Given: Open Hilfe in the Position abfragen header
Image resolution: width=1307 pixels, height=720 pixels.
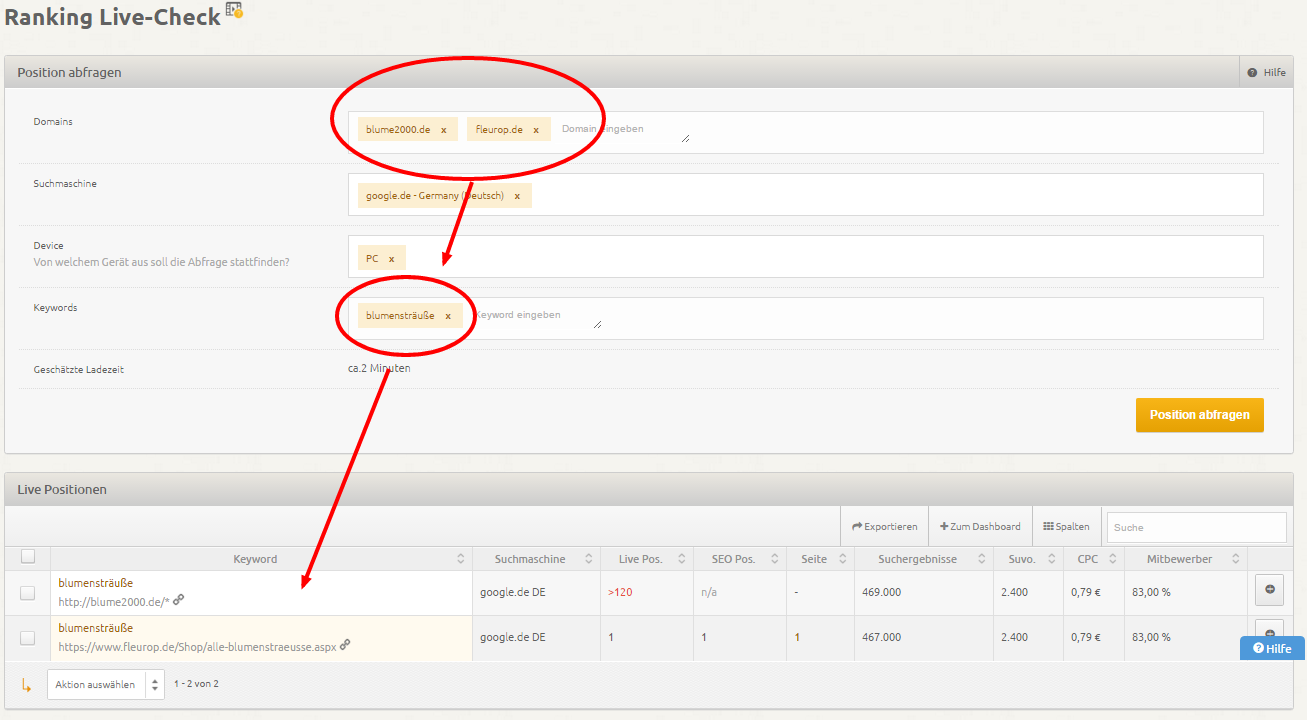Looking at the screenshot, I should (x=1267, y=73).
